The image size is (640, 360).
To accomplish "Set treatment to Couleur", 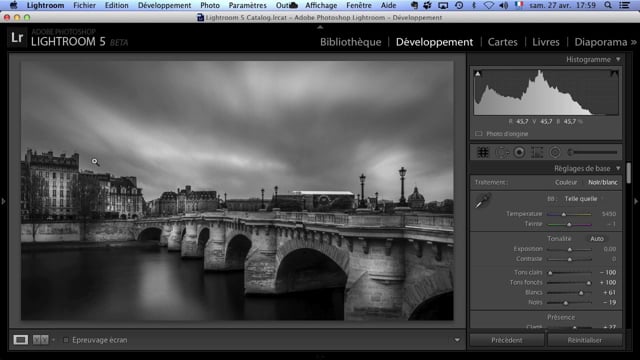I will [566, 182].
